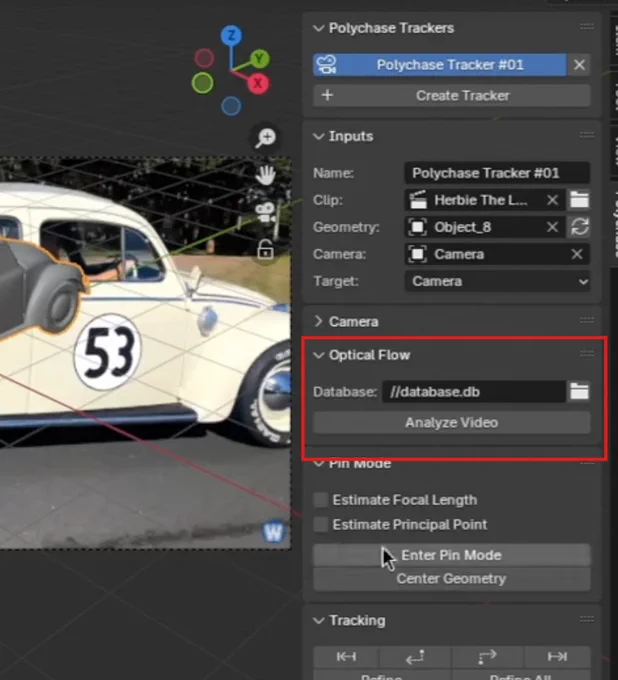Expand the collapsed Camera panel
The image size is (618, 680).
pyautogui.click(x=319, y=321)
